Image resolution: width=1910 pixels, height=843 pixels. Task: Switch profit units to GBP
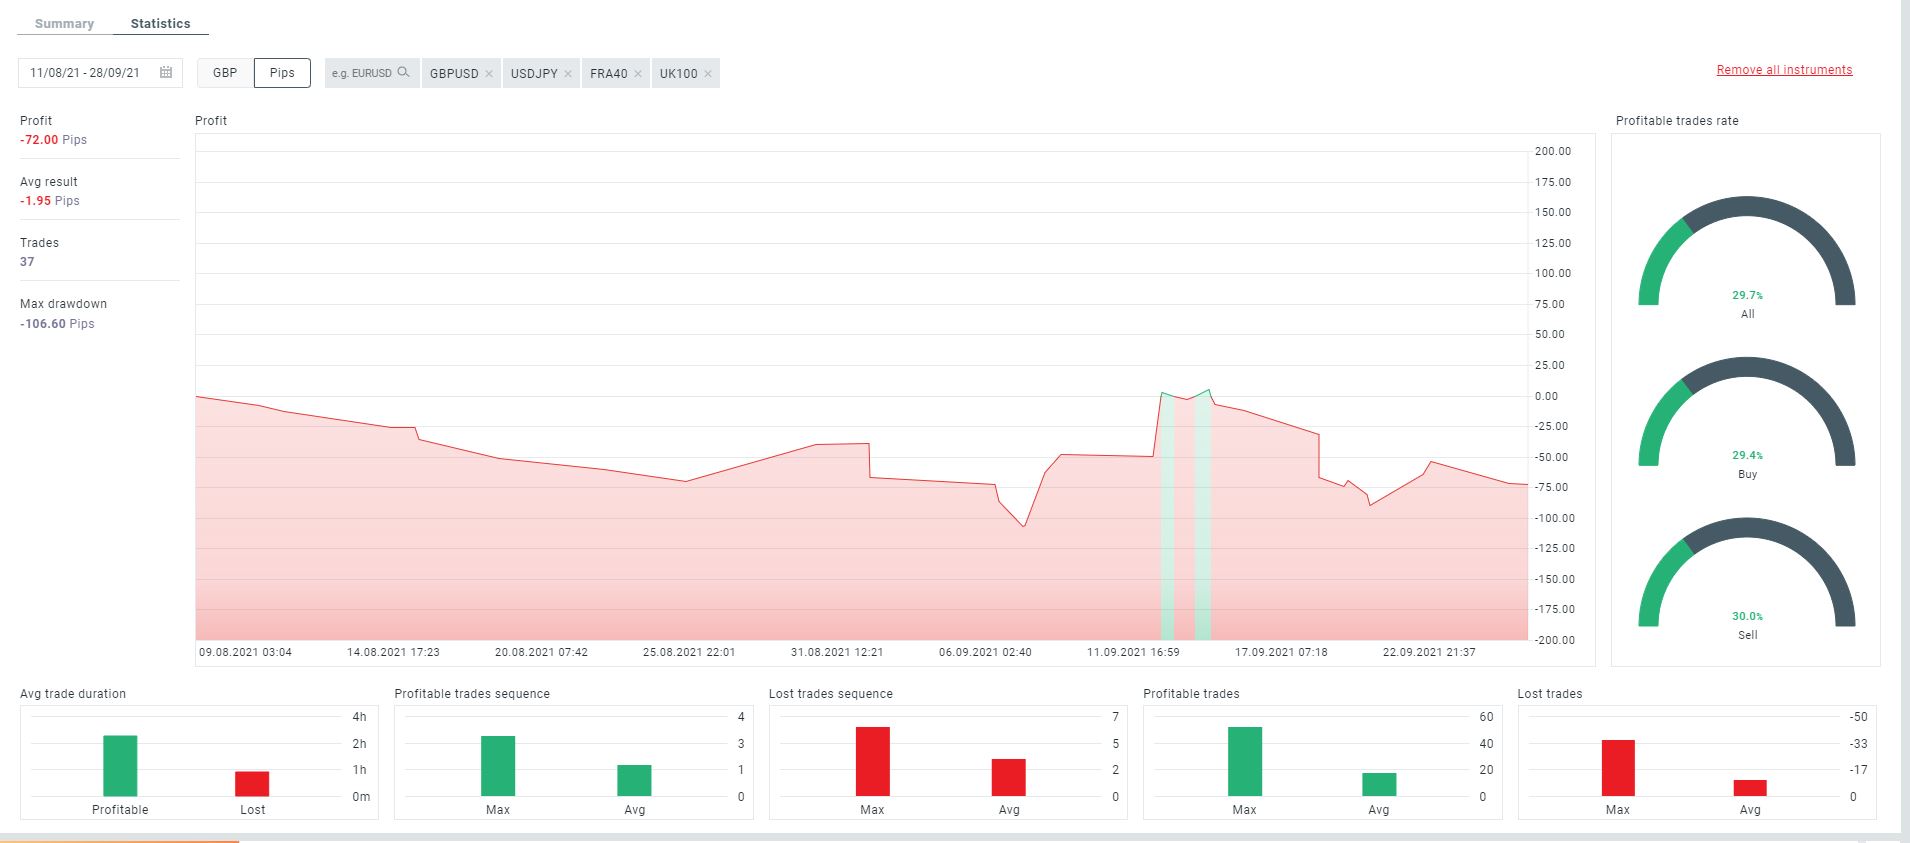coord(225,73)
